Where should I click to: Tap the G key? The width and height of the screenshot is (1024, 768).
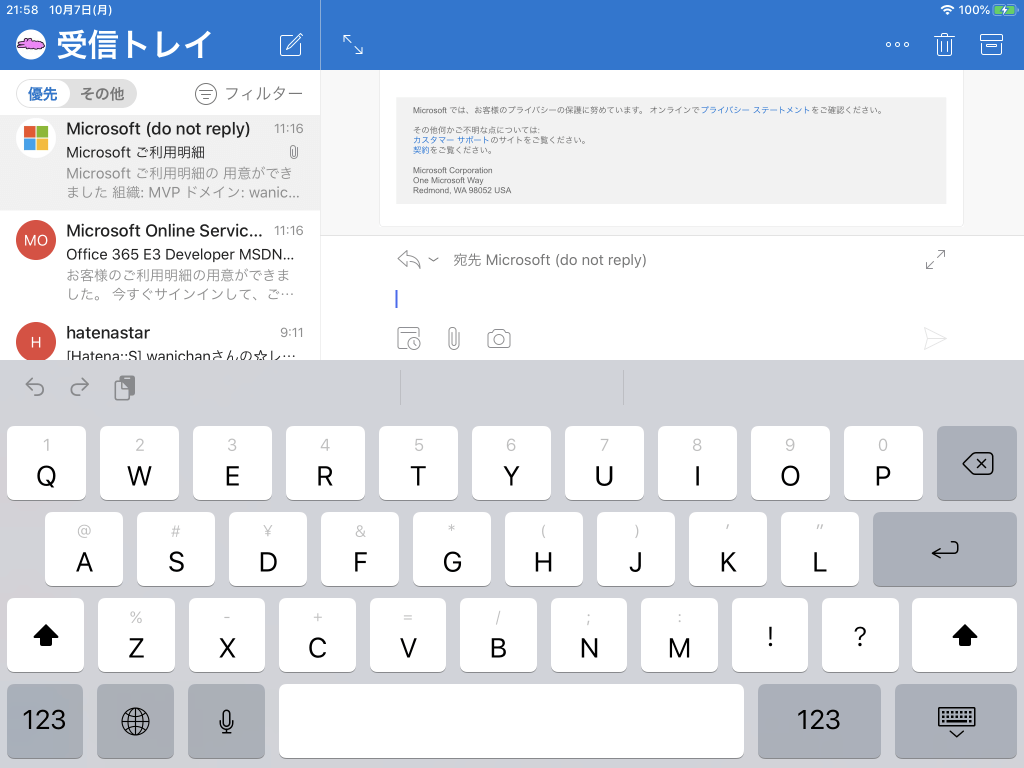coord(452,549)
